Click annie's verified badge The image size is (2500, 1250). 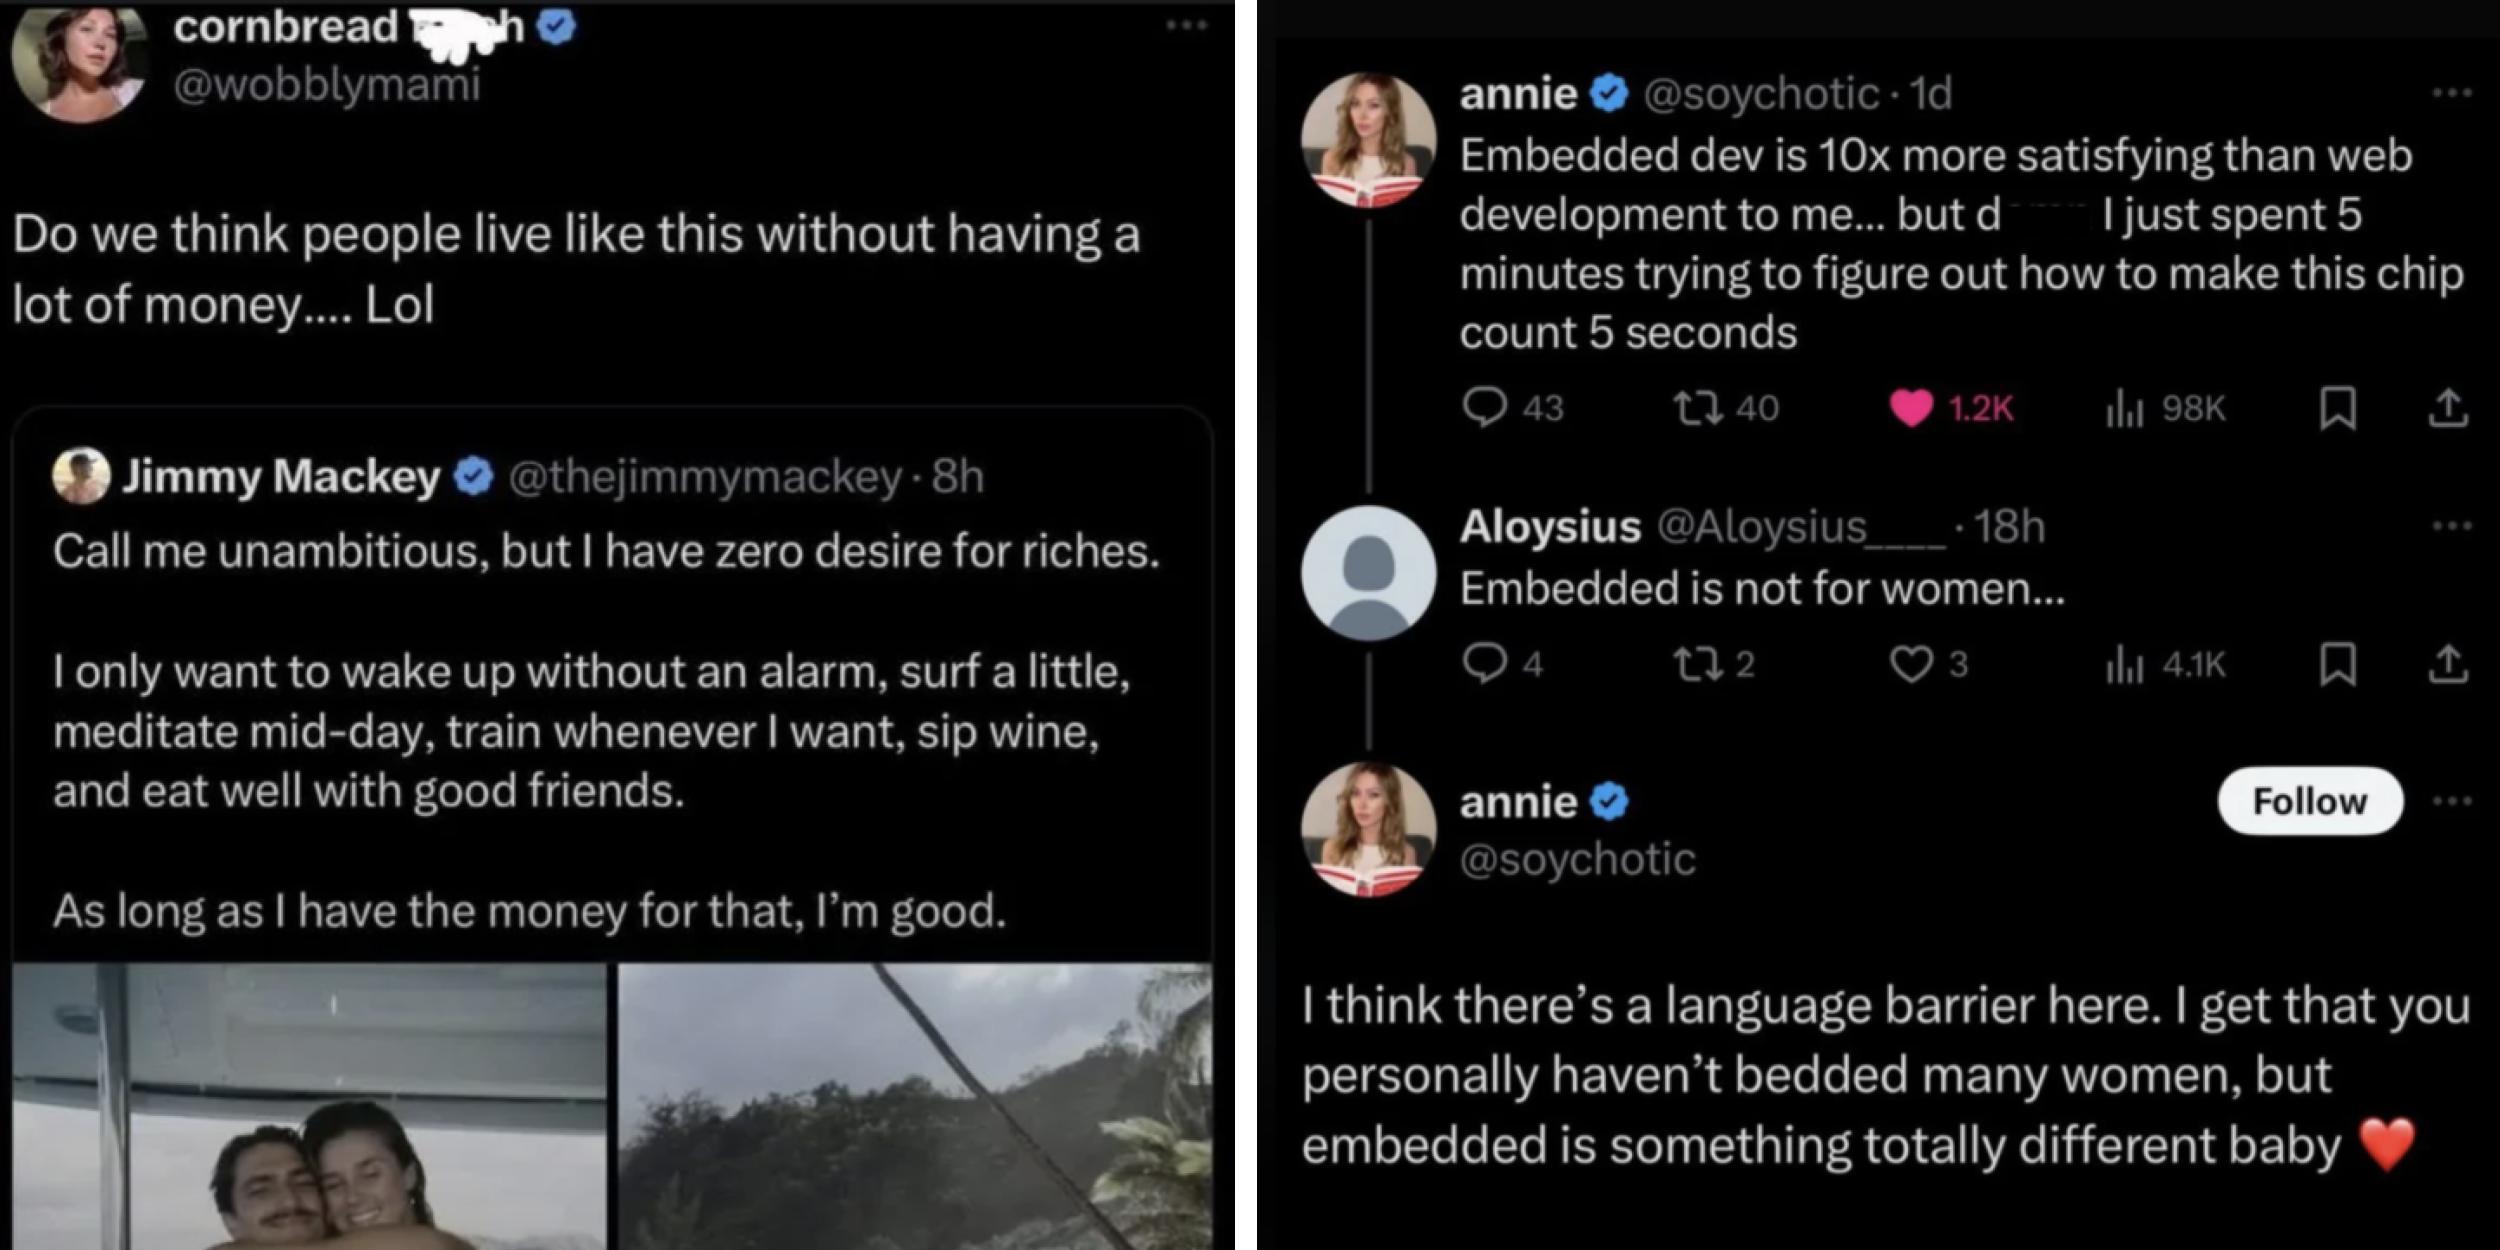pos(1608,91)
